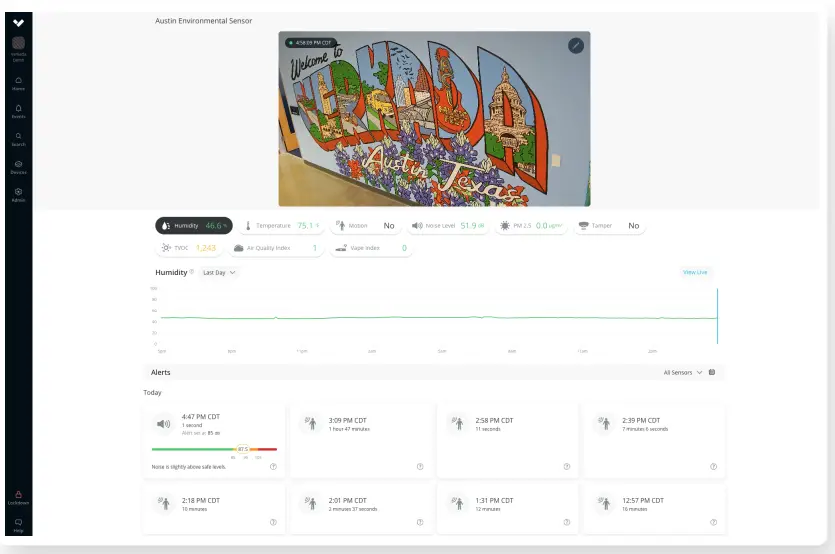Image resolution: width=835 pixels, height=554 pixels.
Task: Select the TVOC 1,243 sensor tab
Action: tap(189, 248)
